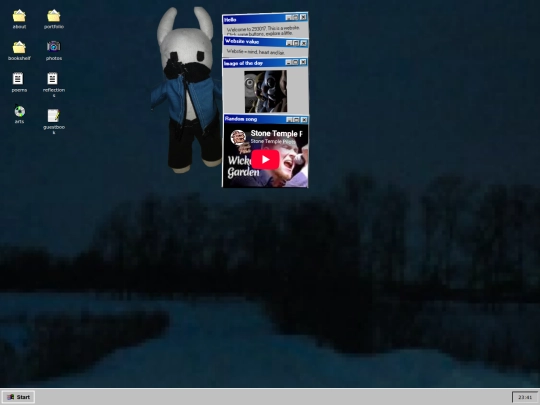The image size is (540, 405).
Task: Close the Website value window
Action: (x=303, y=43)
